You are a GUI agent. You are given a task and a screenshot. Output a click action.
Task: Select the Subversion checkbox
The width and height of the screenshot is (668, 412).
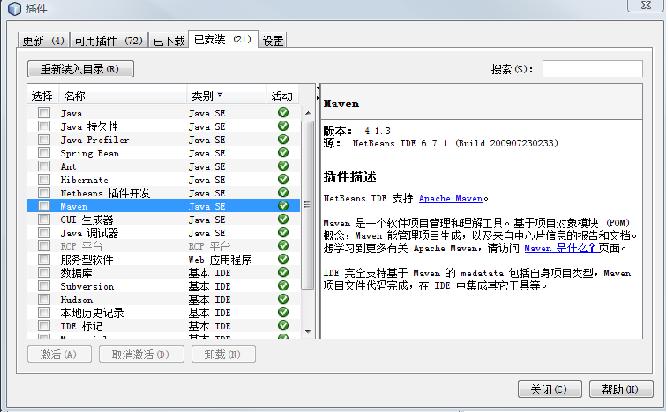[x=44, y=286]
